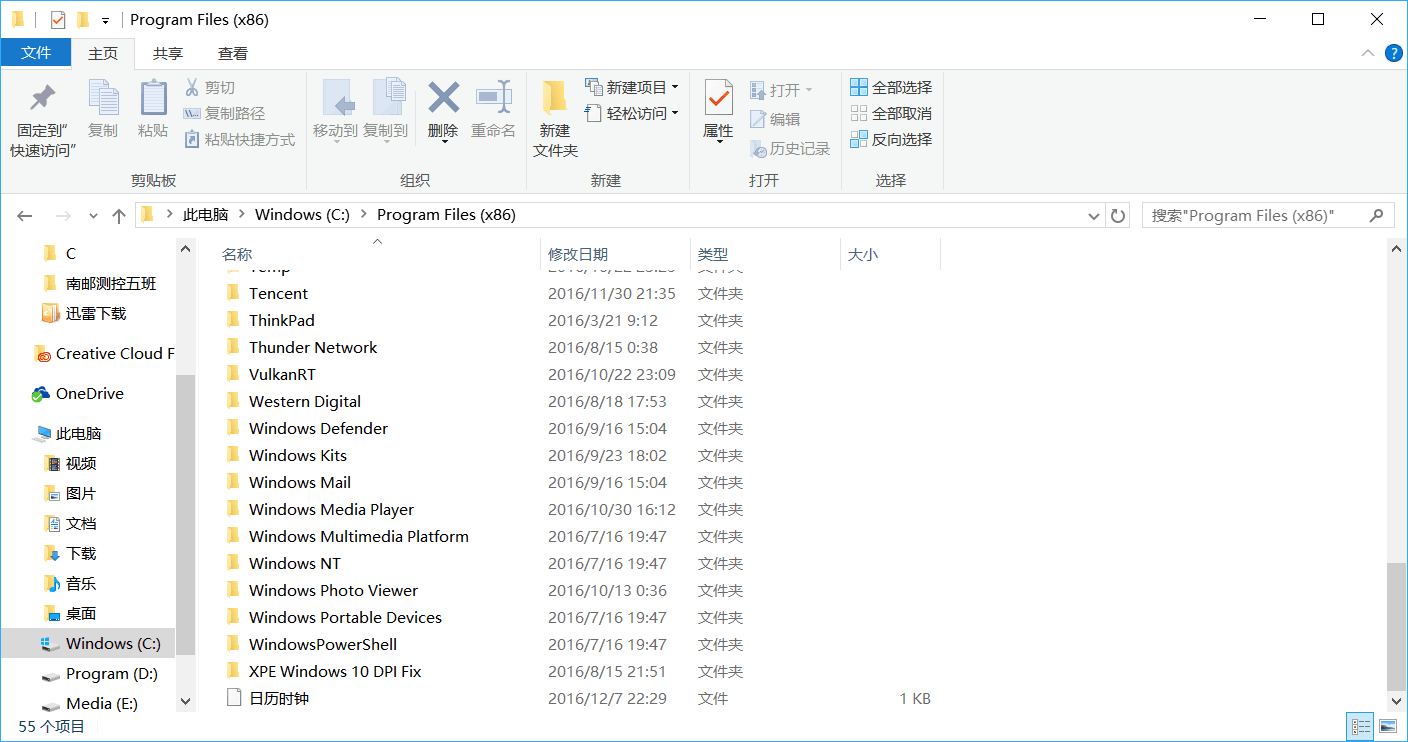Switch to details view layout icon
This screenshot has width=1408, height=742.
tap(1360, 726)
